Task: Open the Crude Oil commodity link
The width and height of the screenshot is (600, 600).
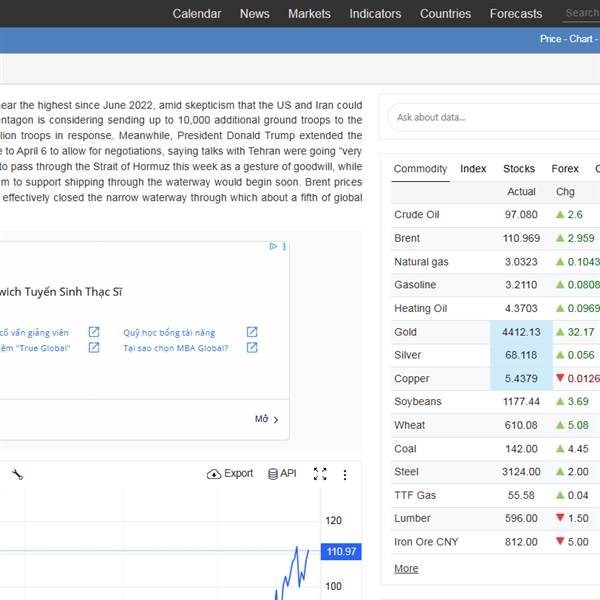Action: click(x=416, y=215)
